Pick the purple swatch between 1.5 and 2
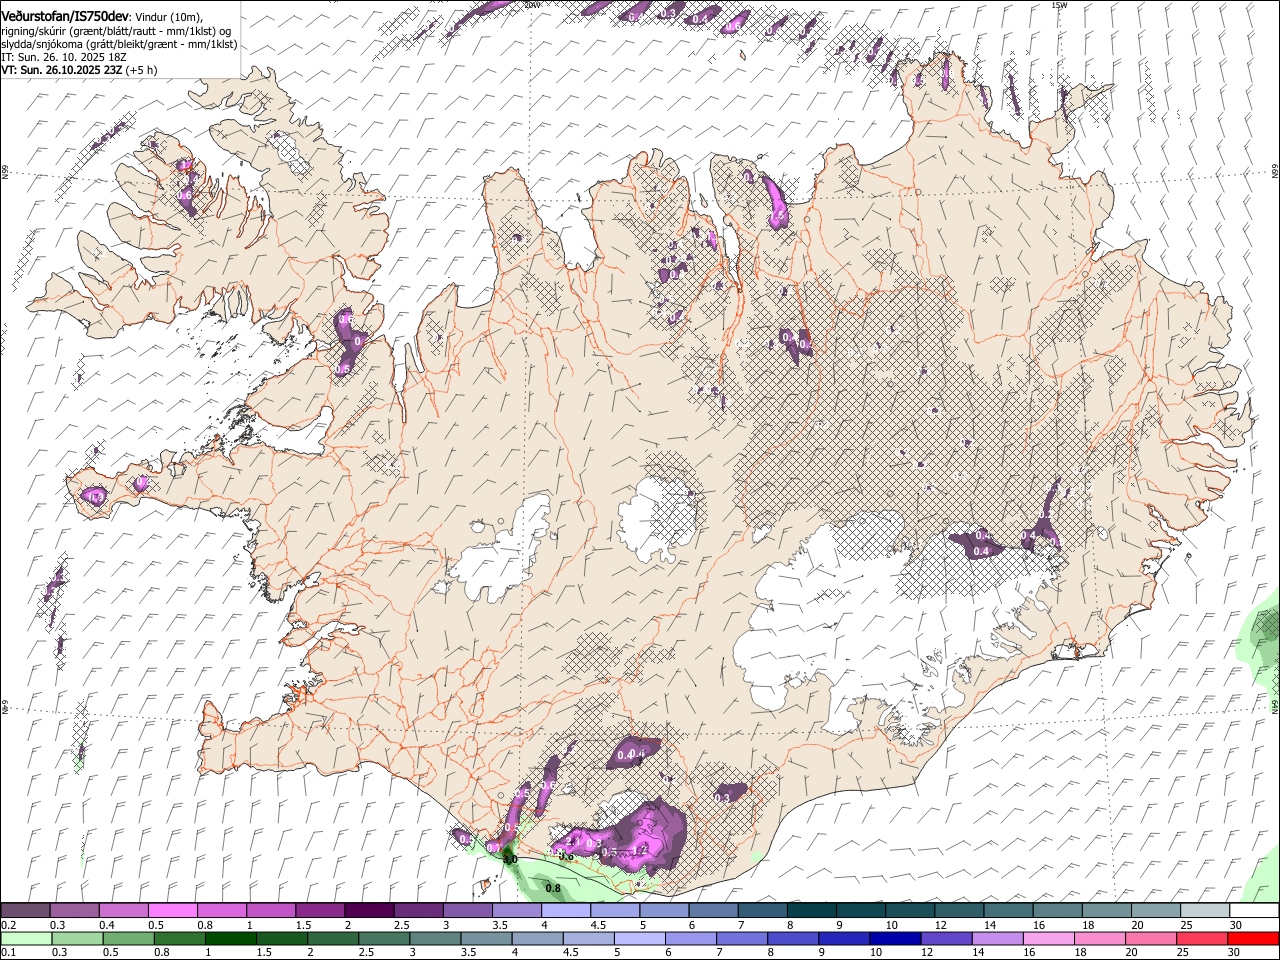The width and height of the screenshot is (1280, 960). tap(320, 911)
